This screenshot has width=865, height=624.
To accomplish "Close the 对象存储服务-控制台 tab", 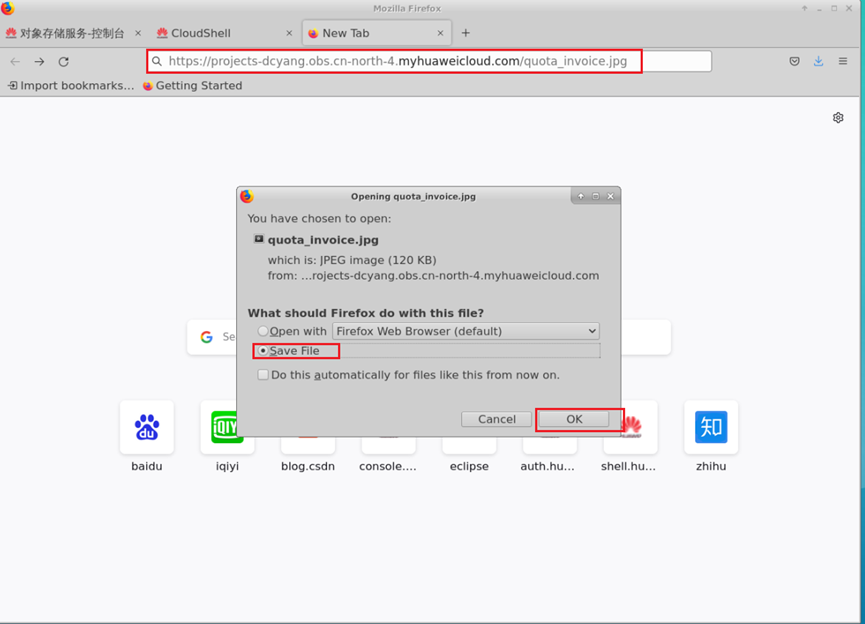I will [138, 33].
